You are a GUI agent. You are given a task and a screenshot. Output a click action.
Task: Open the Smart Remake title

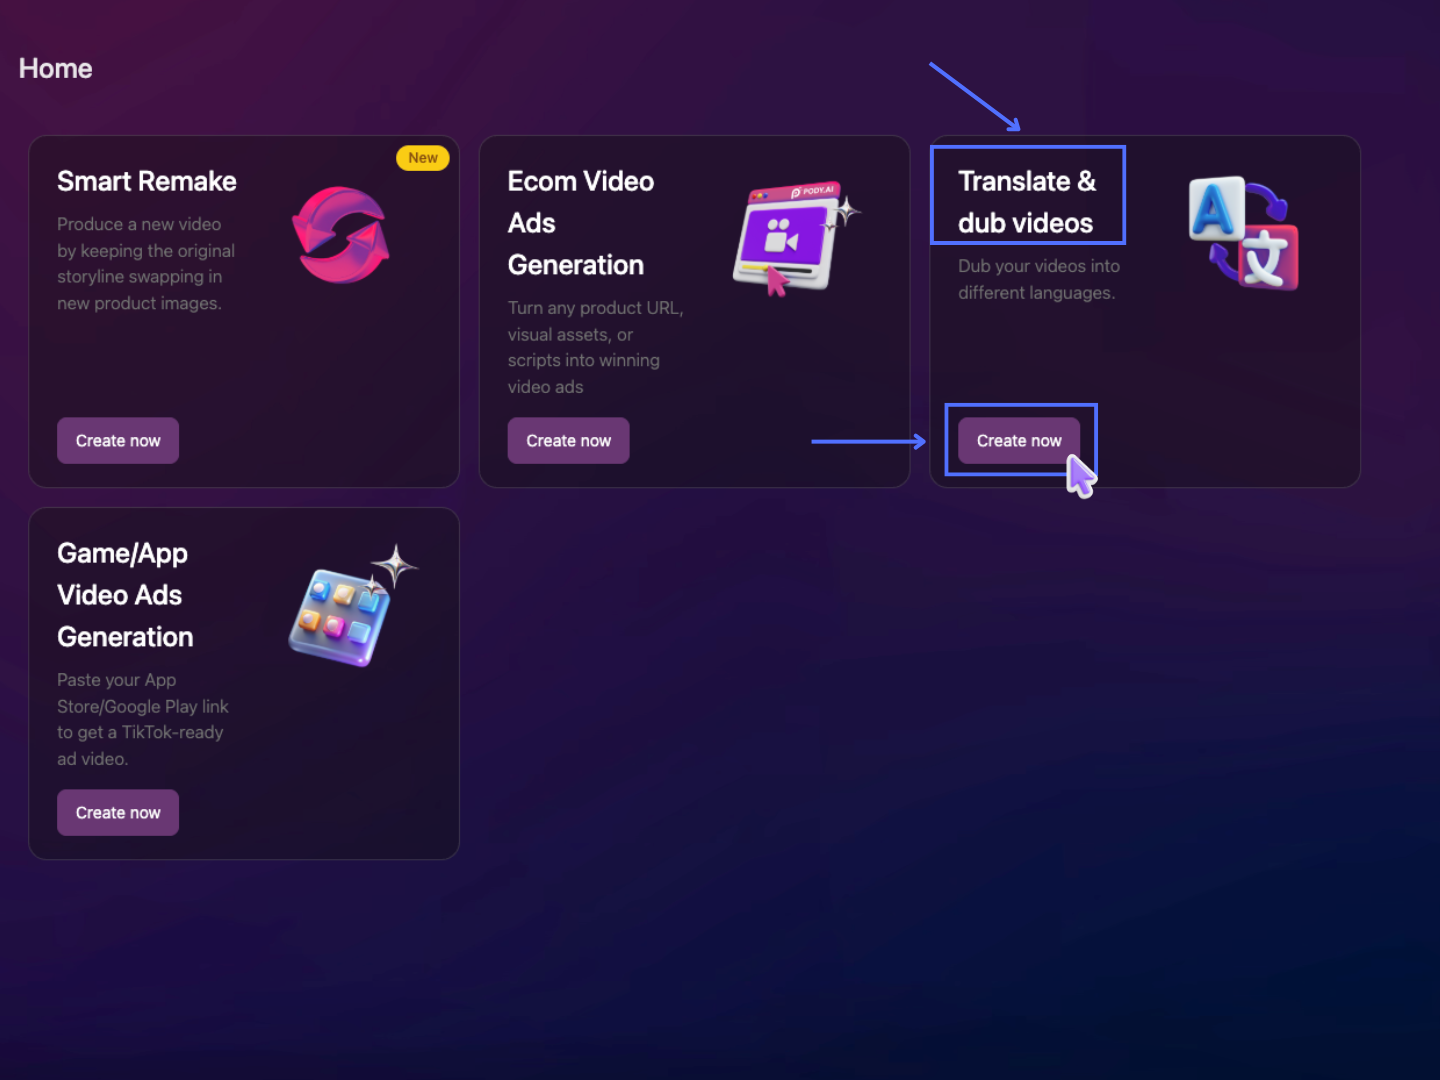147,181
